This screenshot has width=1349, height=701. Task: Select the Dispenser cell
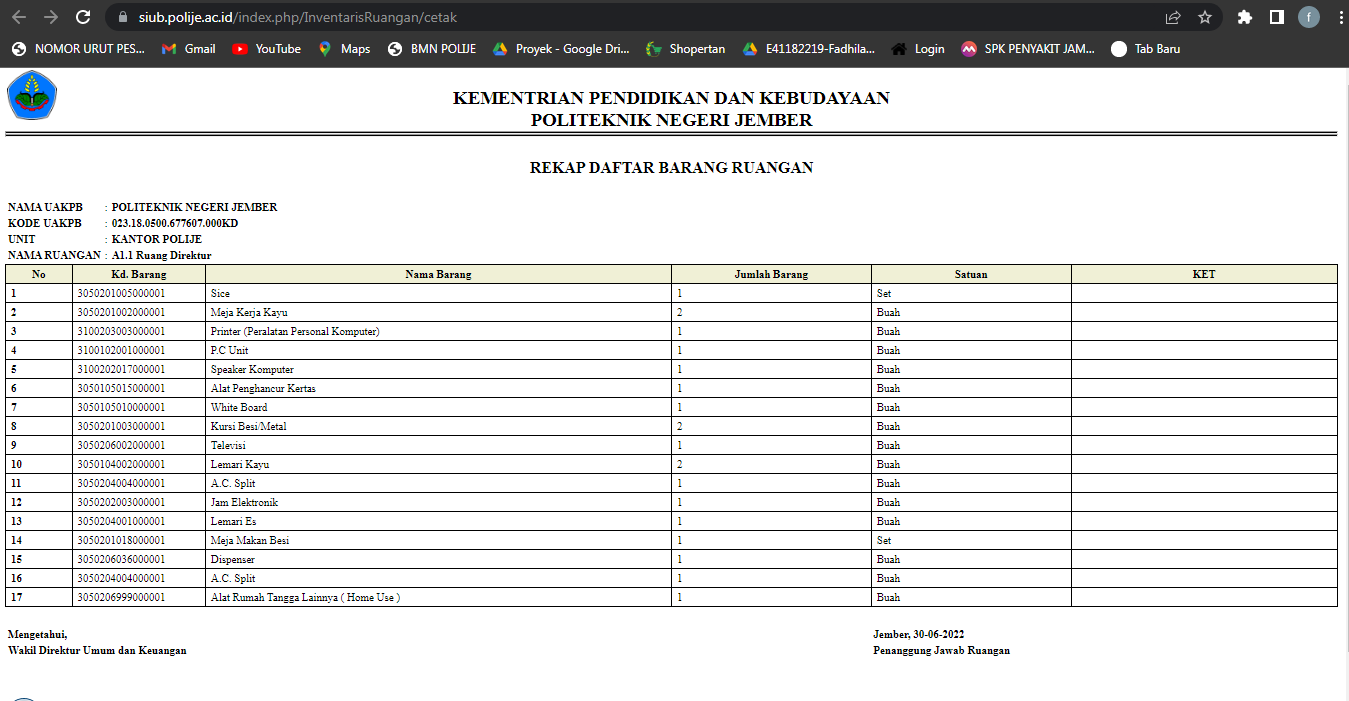(x=438, y=559)
